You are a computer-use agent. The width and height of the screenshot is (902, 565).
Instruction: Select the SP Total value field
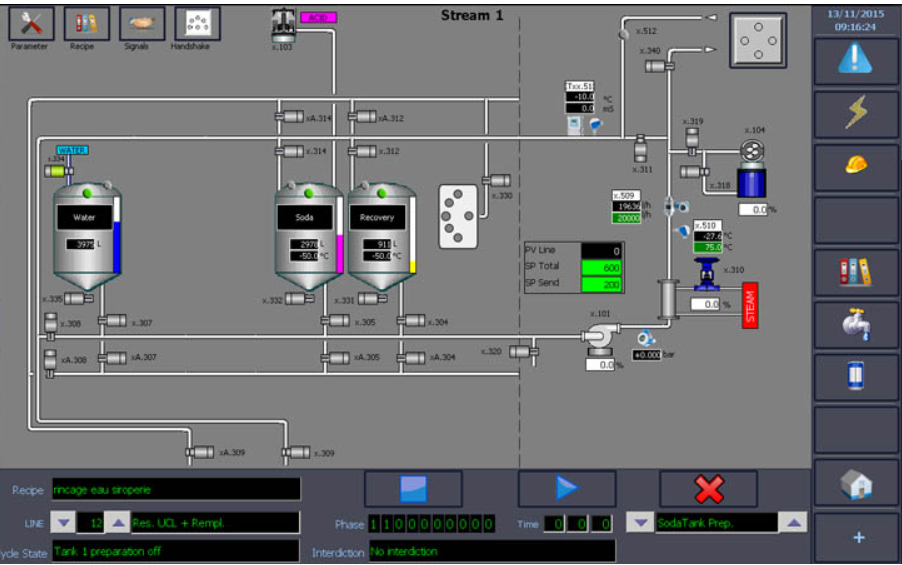(601, 267)
